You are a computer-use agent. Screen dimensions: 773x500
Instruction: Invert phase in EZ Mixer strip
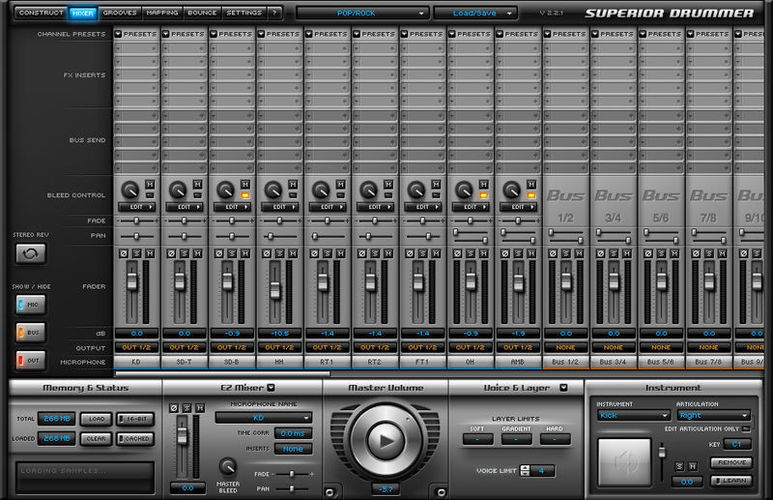pos(174,408)
